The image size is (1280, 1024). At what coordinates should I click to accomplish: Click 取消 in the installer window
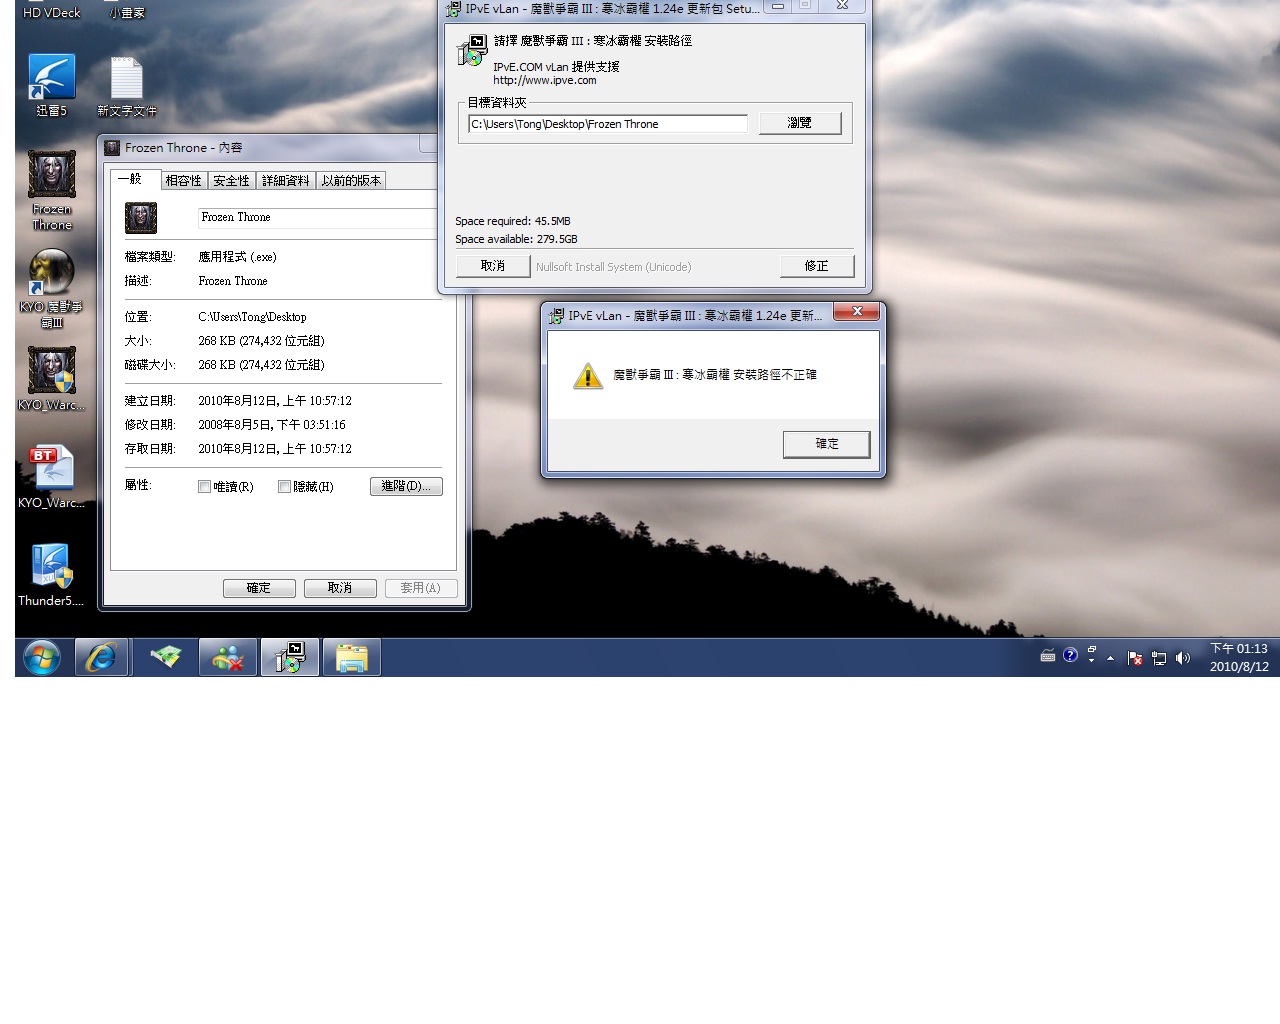493,266
